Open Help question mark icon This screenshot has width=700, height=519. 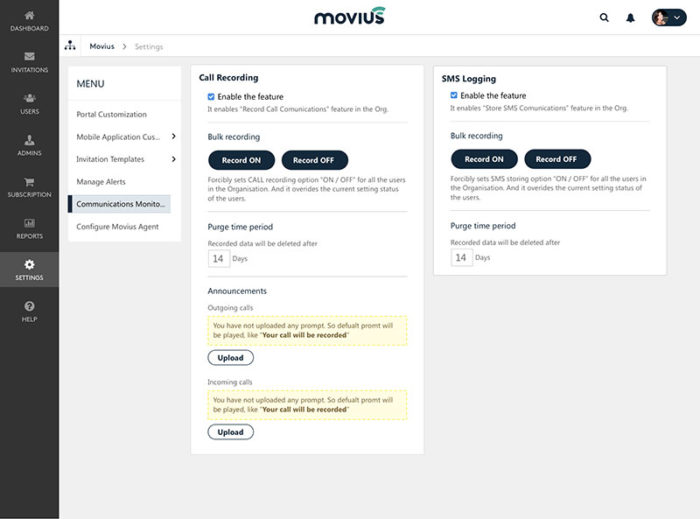[x=29, y=306]
